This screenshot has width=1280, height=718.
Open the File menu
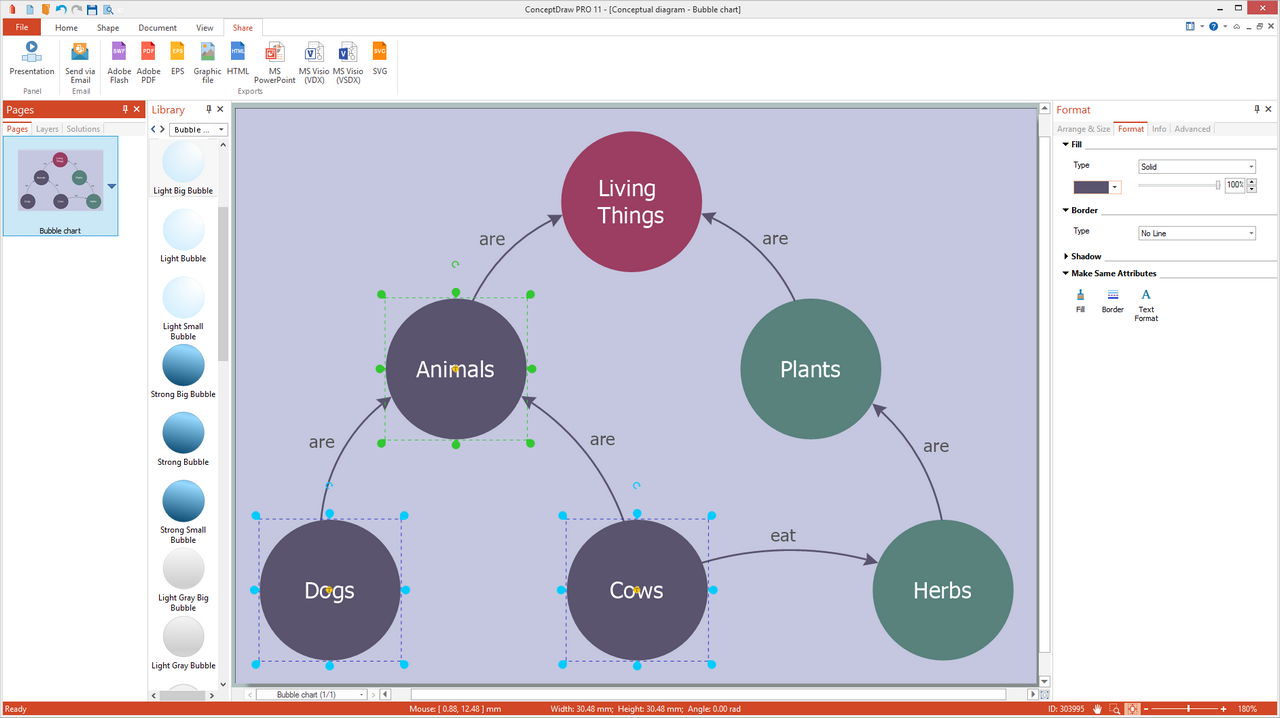tap(21, 28)
